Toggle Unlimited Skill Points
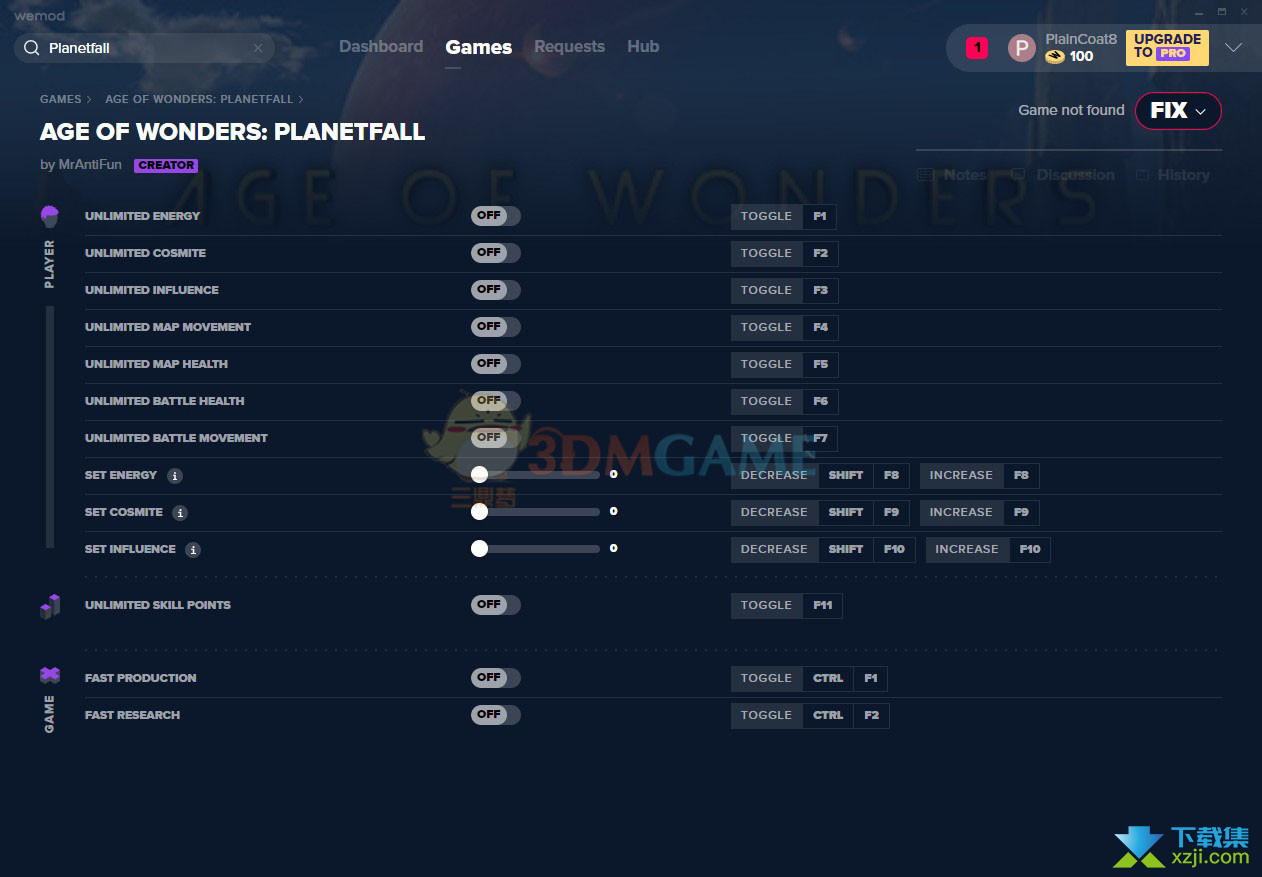 point(496,605)
